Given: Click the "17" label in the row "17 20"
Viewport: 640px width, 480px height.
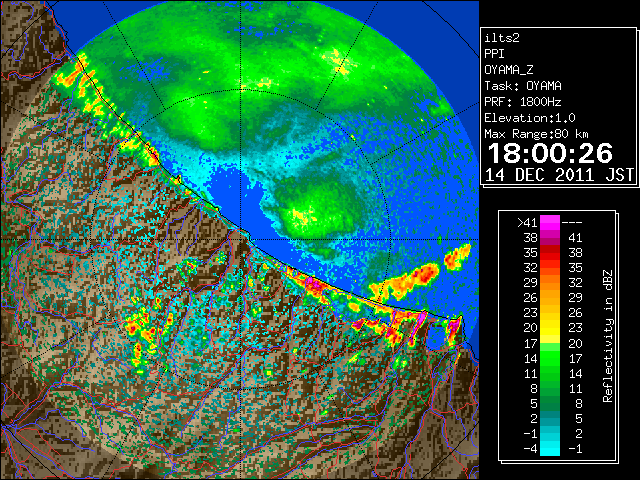Looking at the screenshot, I should point(531,343).
